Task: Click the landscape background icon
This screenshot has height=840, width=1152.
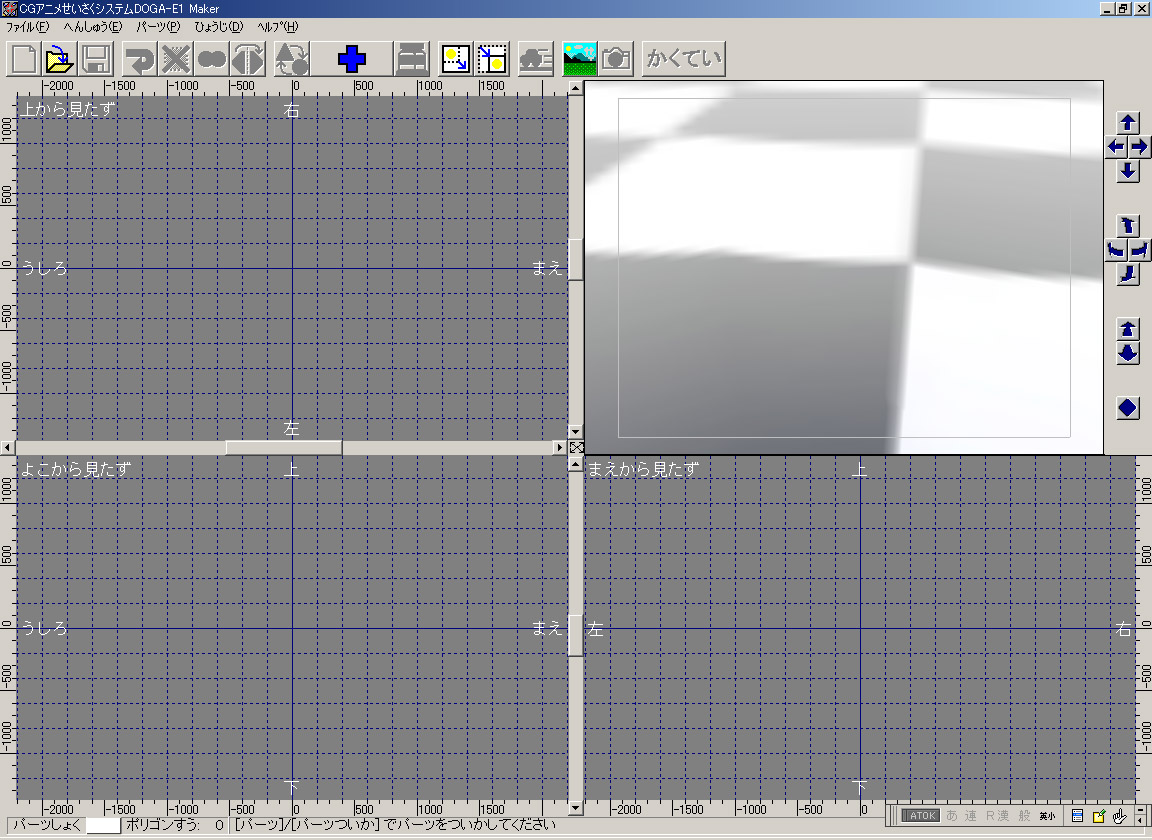Action: pos(580,59)
